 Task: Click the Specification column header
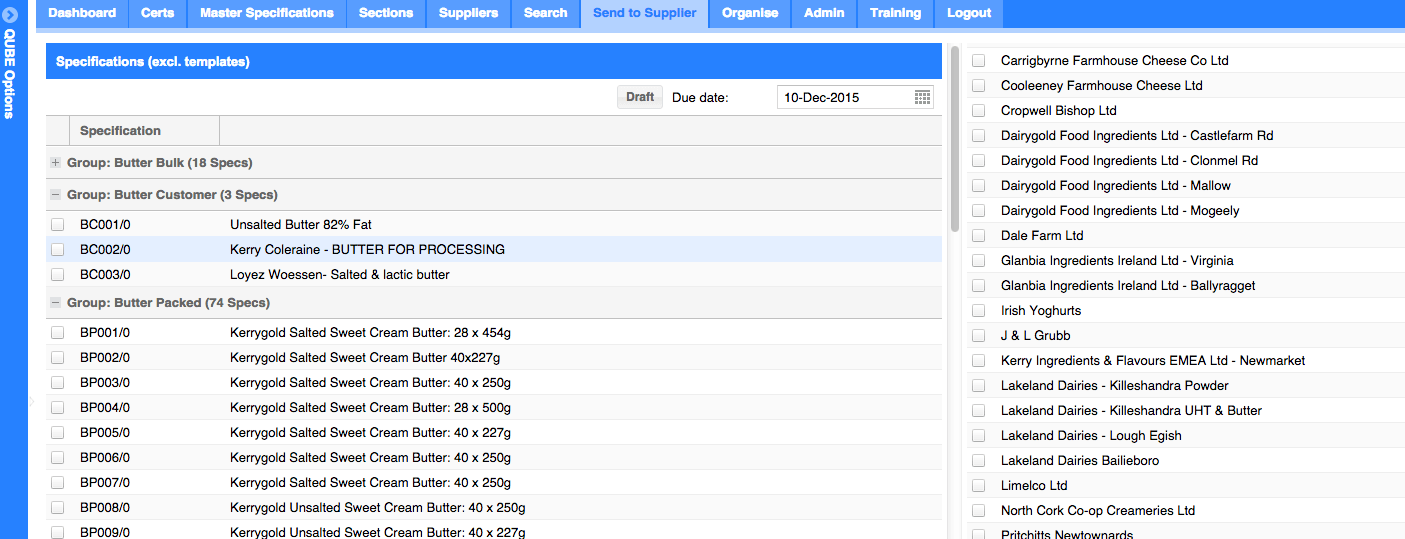point(144,131)
